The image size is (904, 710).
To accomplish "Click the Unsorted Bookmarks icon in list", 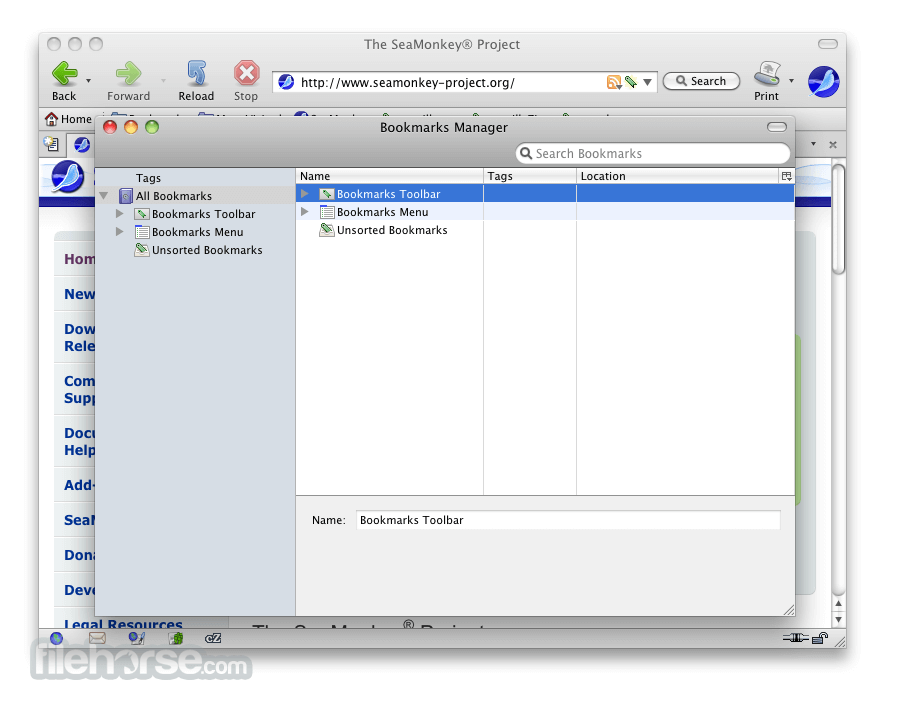I will (x=327, y=229).
